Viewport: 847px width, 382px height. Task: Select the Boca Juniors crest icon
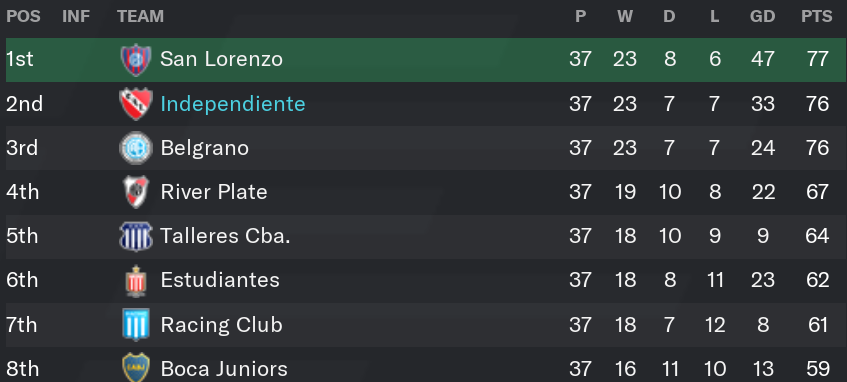tap(136, 368)
